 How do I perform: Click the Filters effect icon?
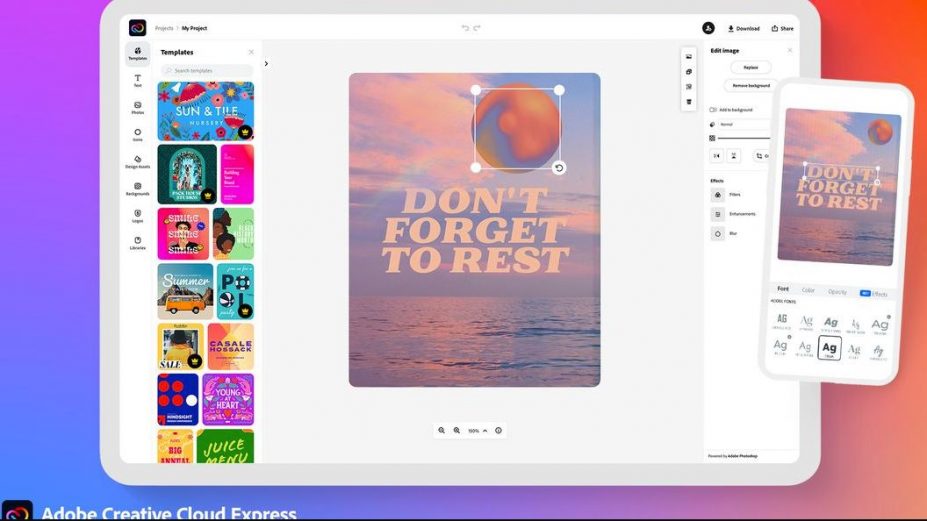click(717, 194)
